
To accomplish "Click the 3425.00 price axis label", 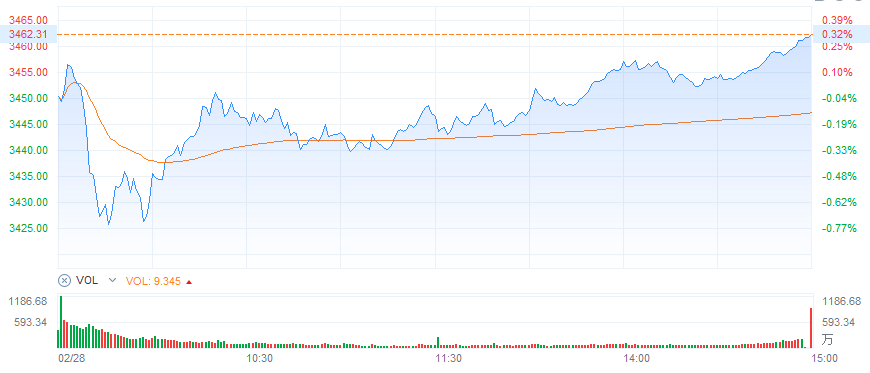I will click(28, 228).
